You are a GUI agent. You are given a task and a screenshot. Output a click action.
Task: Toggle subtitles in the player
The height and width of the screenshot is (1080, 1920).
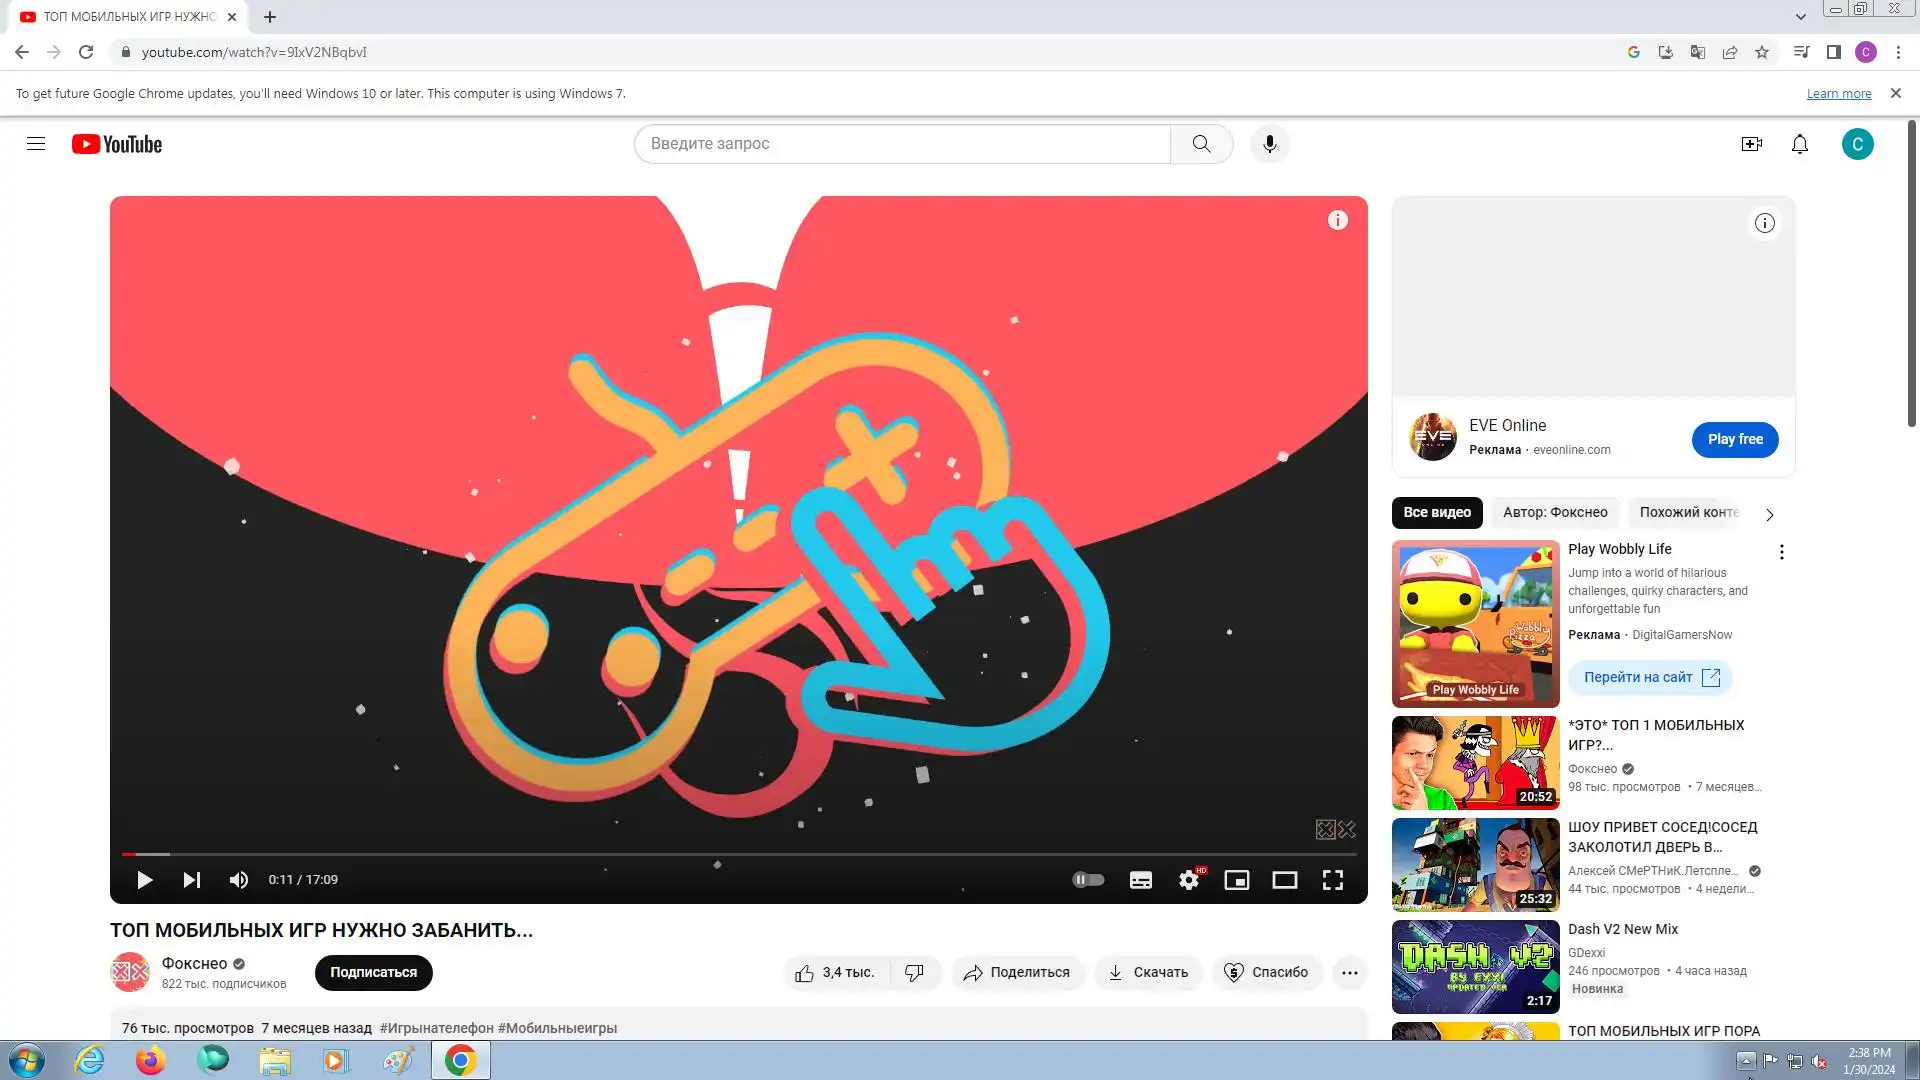1140,880
